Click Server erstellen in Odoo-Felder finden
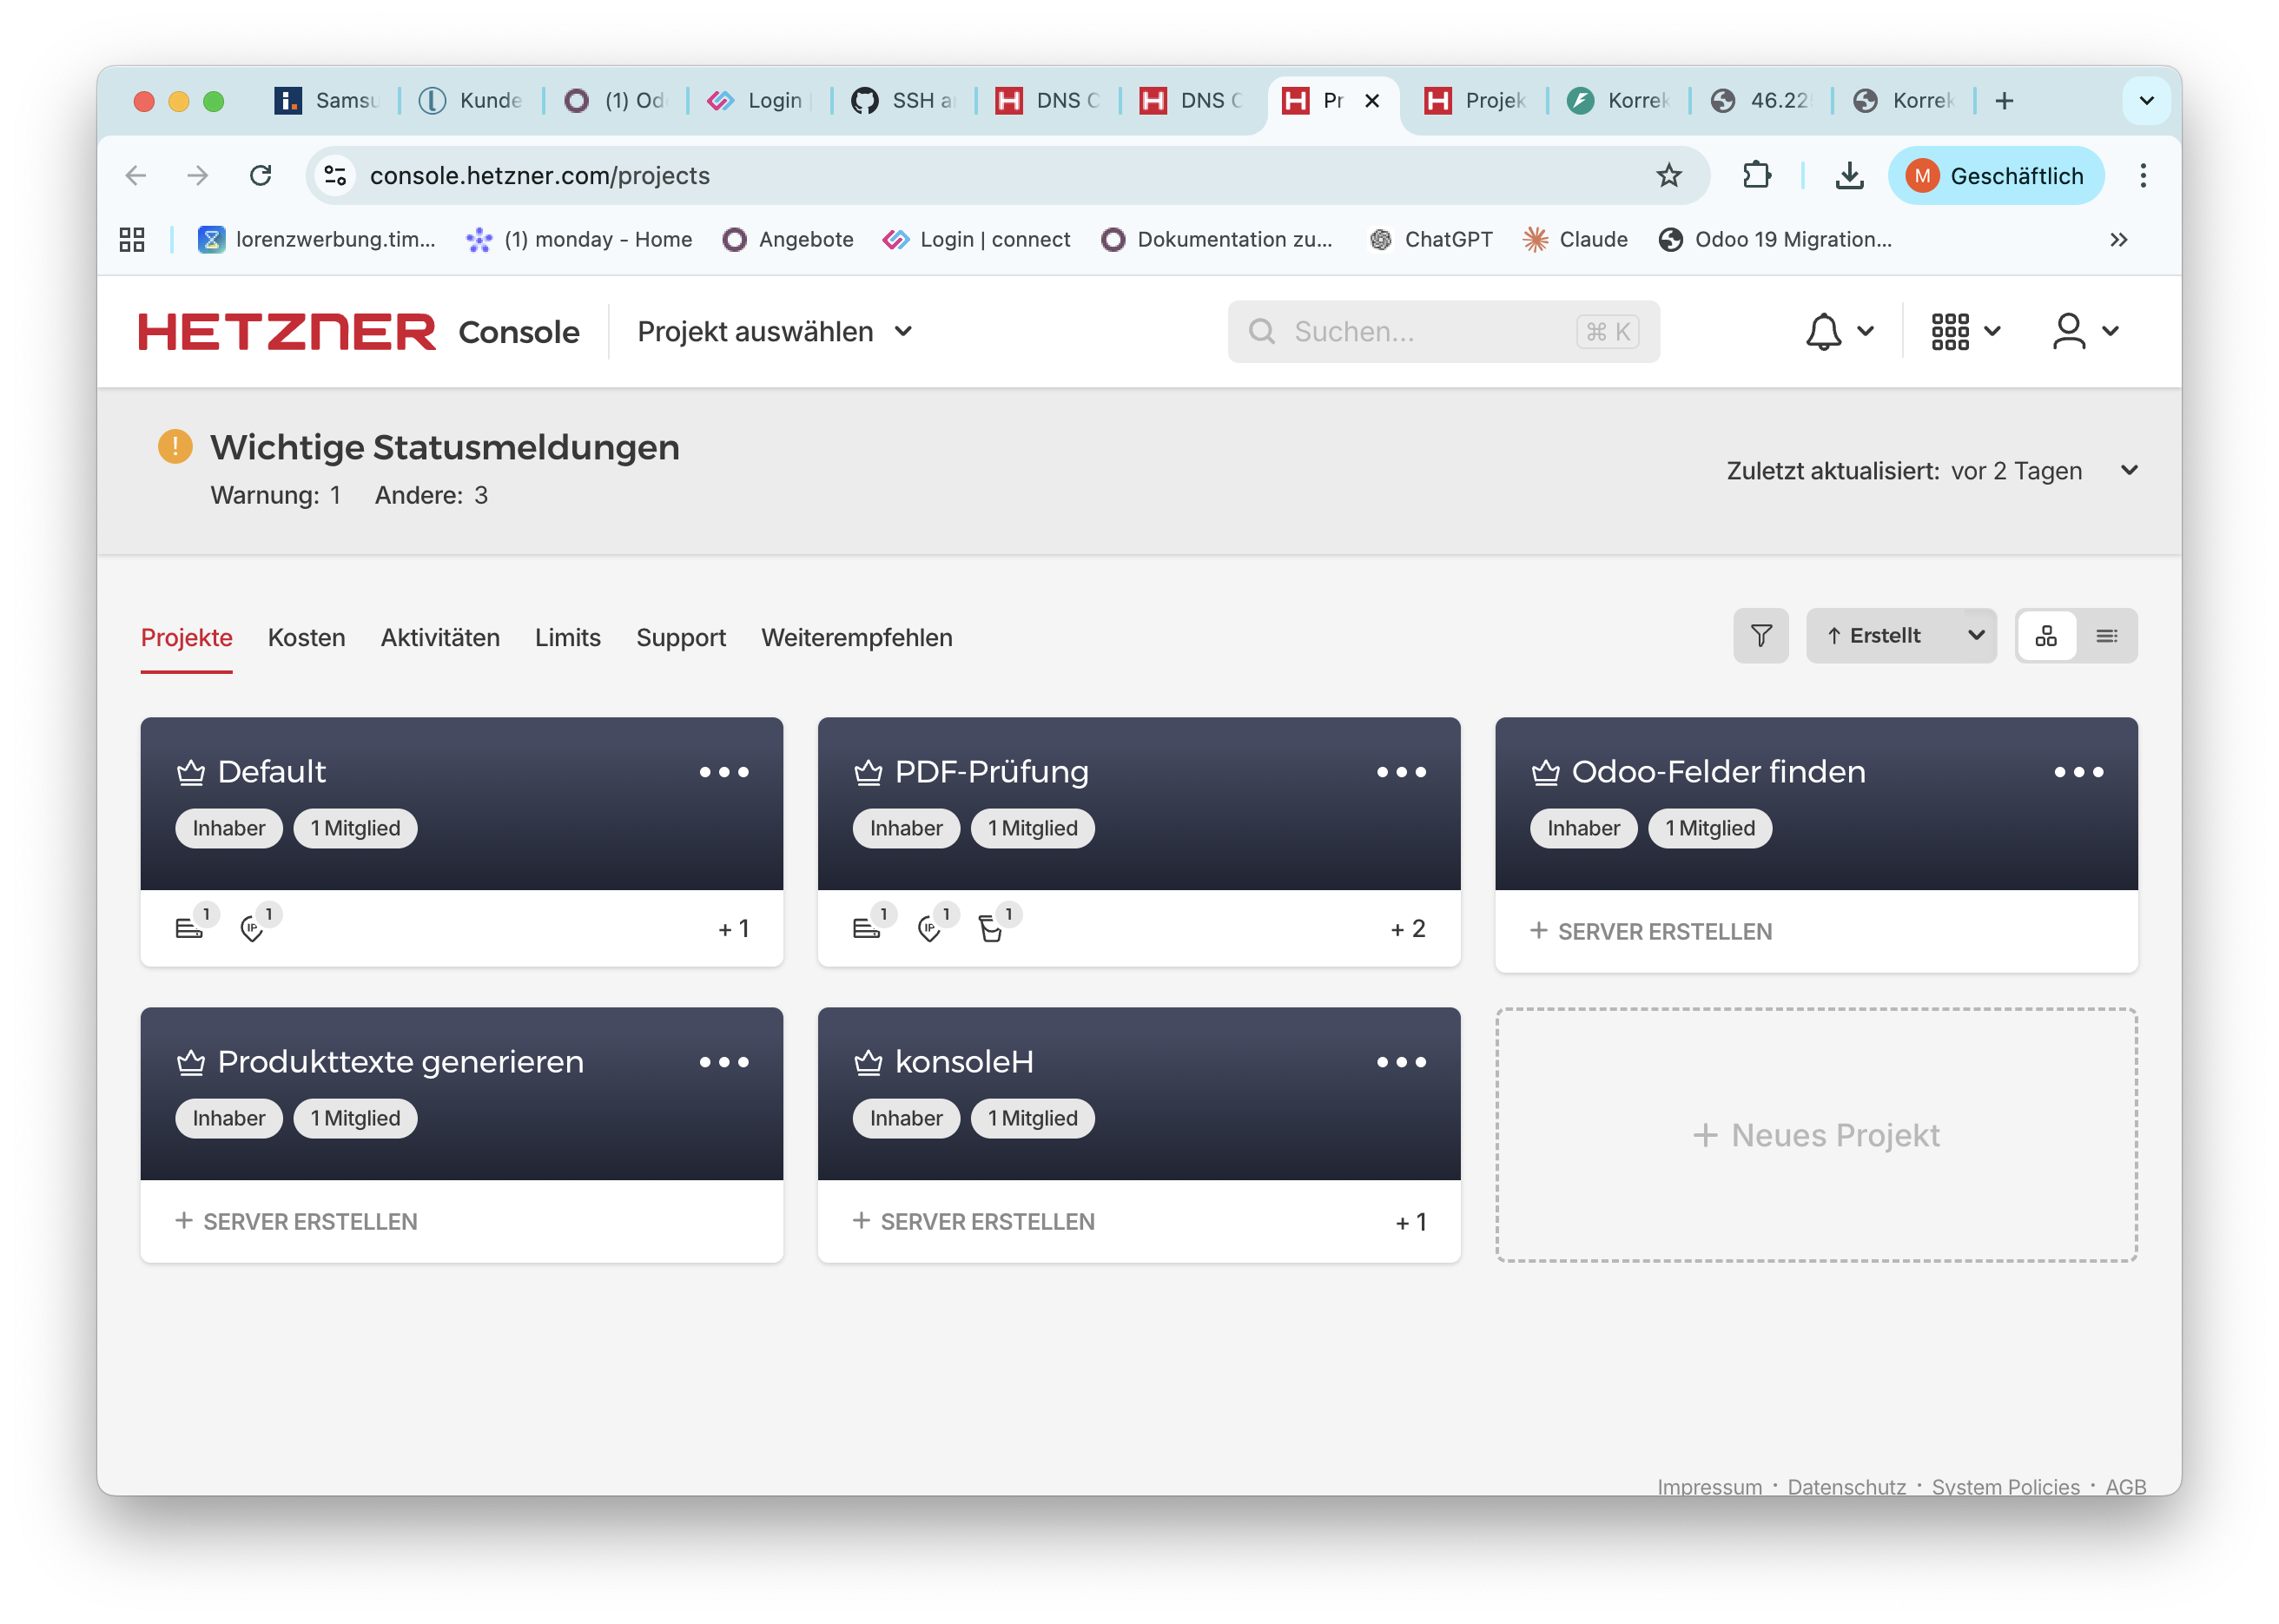The width and height of the screenshot is (2279, 1624). click(x=1651, y=932)
